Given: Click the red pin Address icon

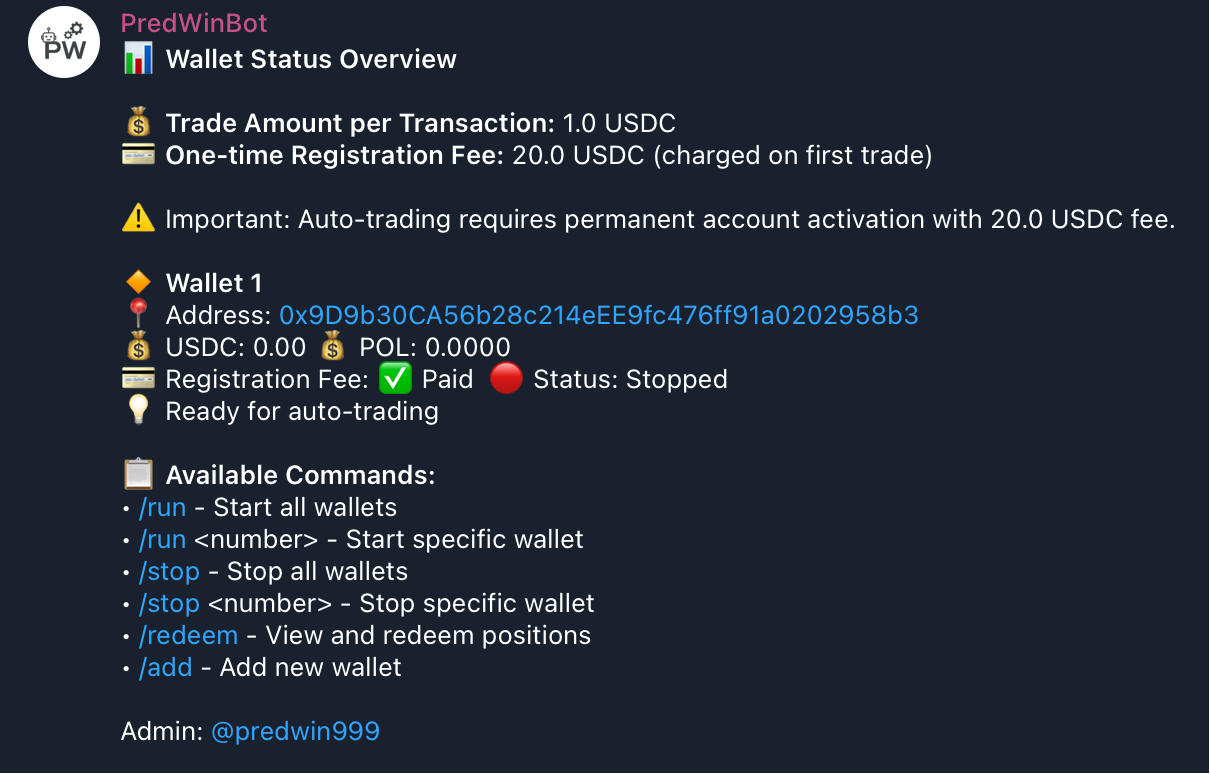Looking at the screenshot, I should [x=138, y=315].
